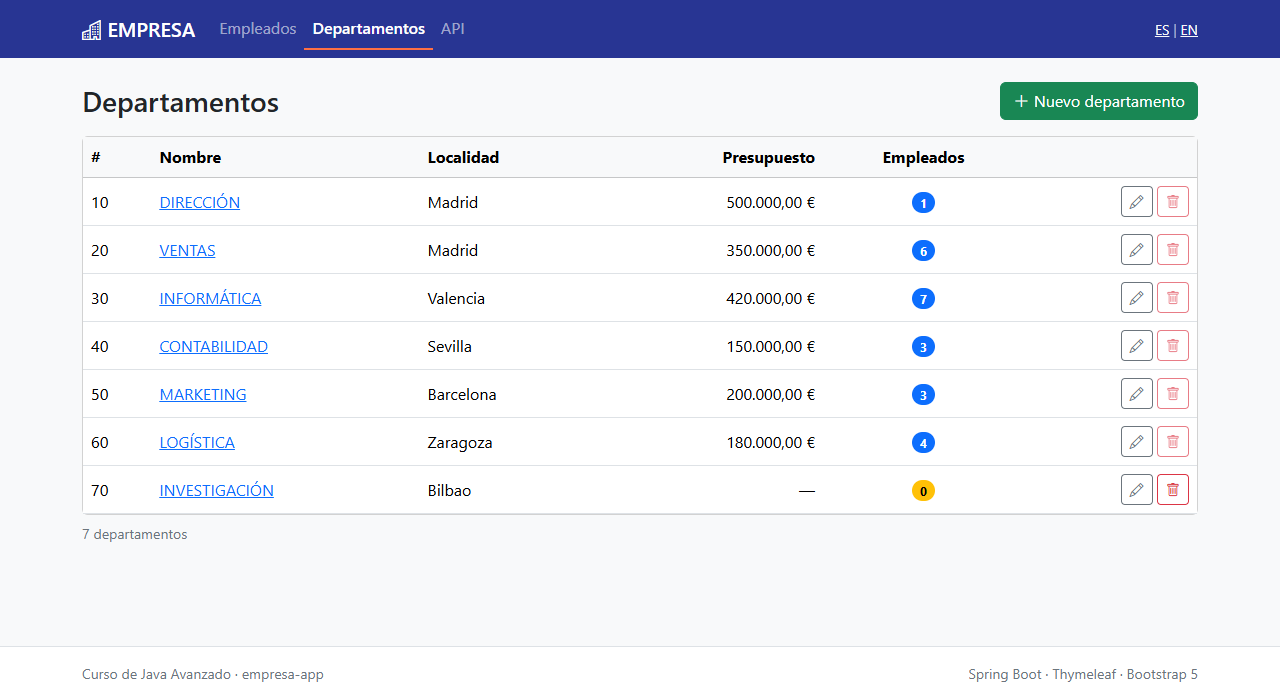Follow the MARKETING department link

(x=203, y=394)
